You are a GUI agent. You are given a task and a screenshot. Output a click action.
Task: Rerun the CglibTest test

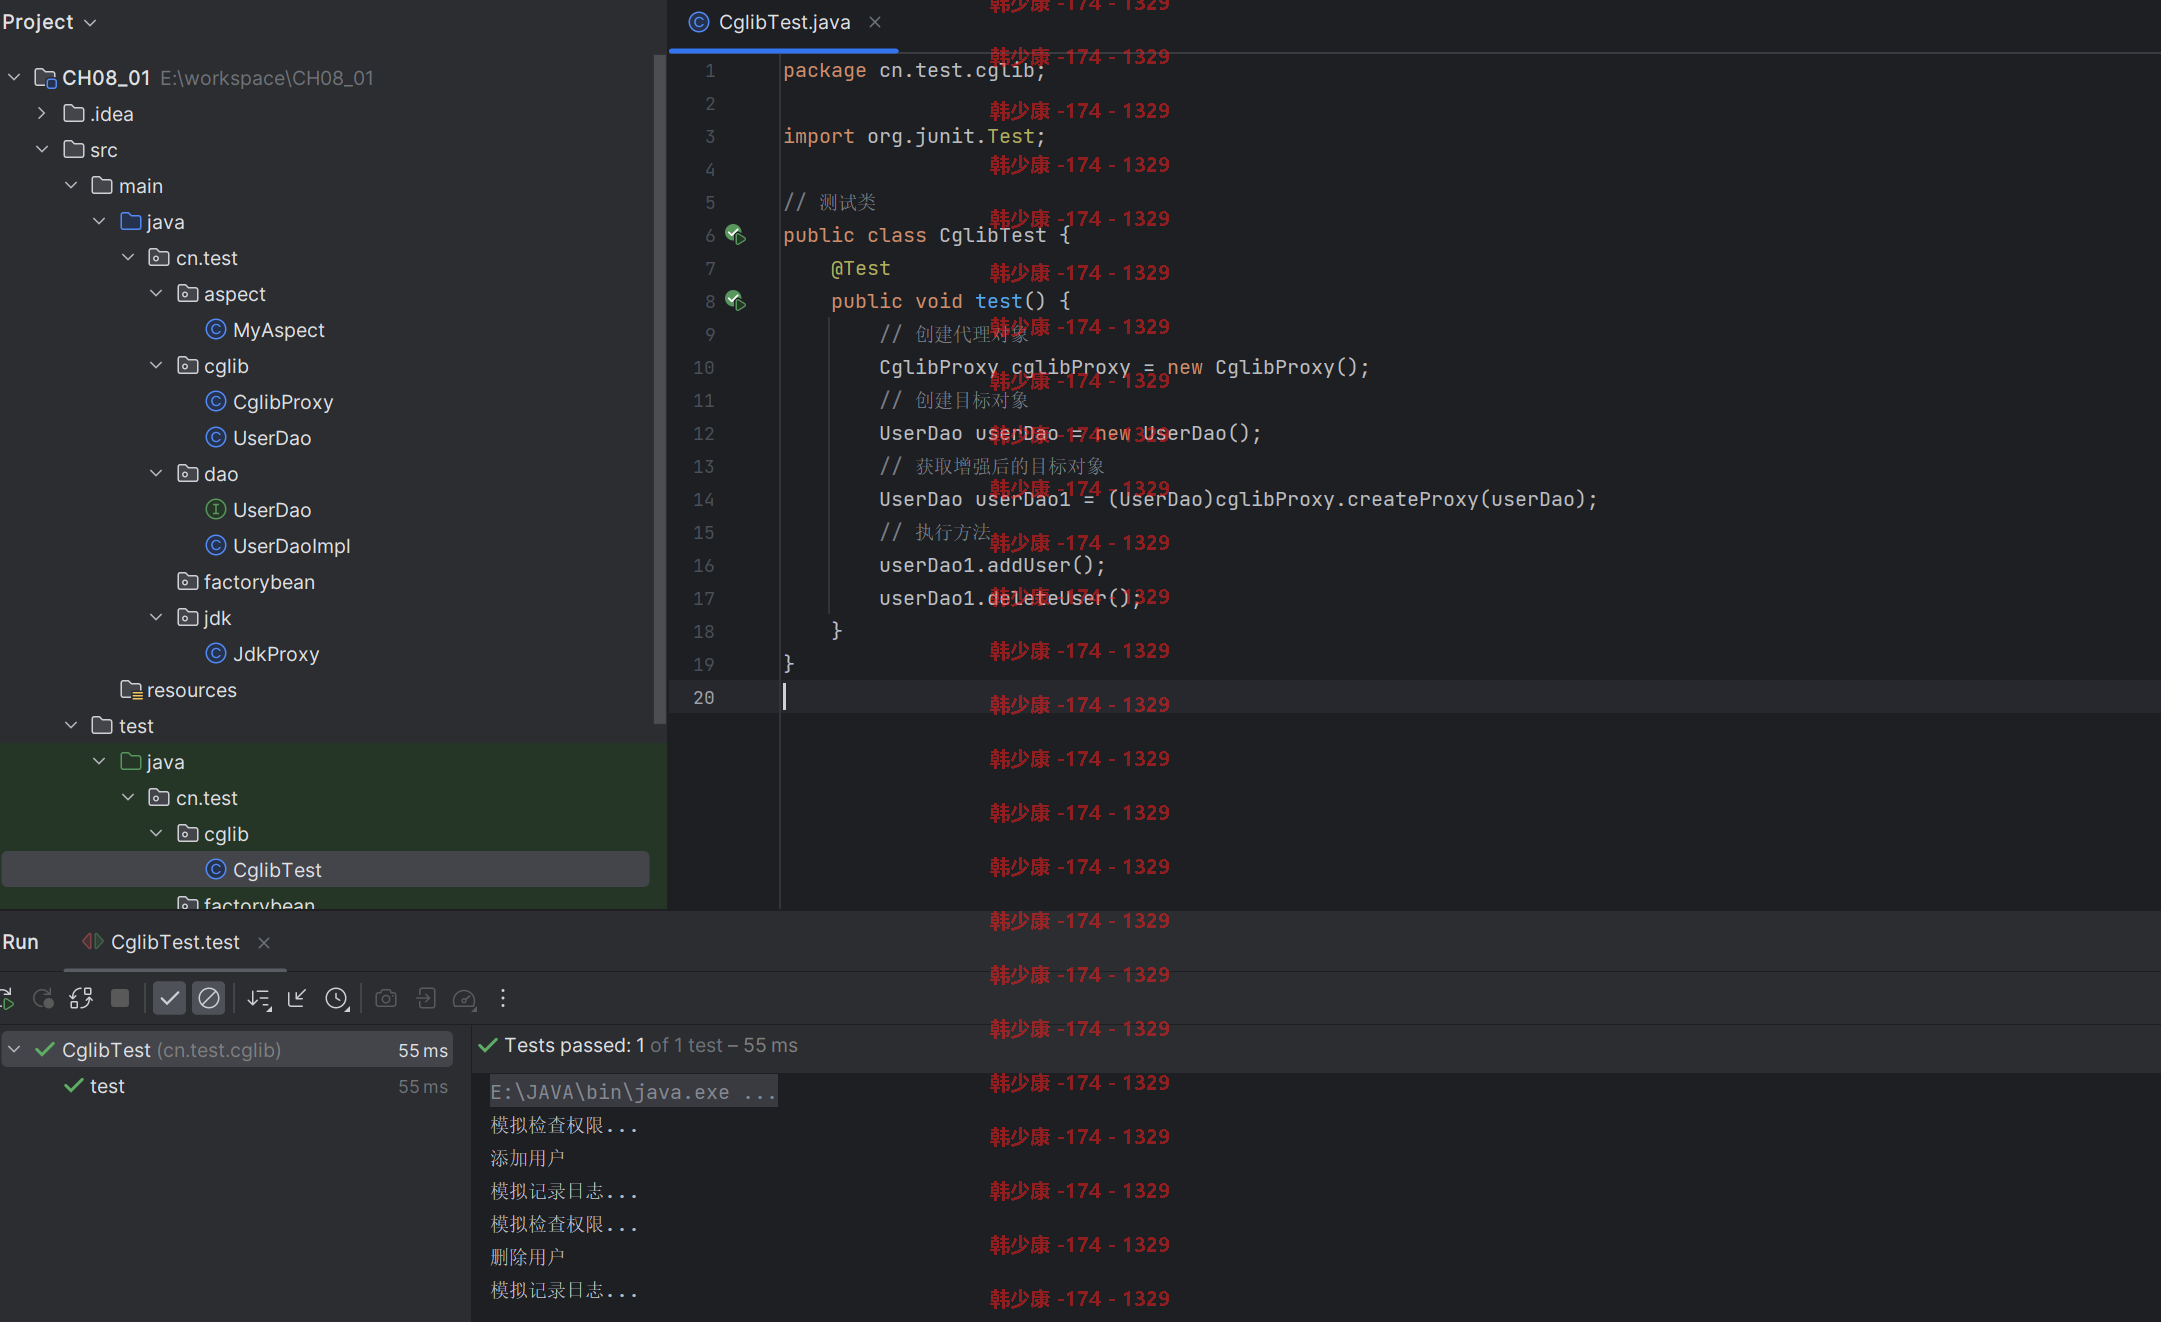(x=6, y=998)
